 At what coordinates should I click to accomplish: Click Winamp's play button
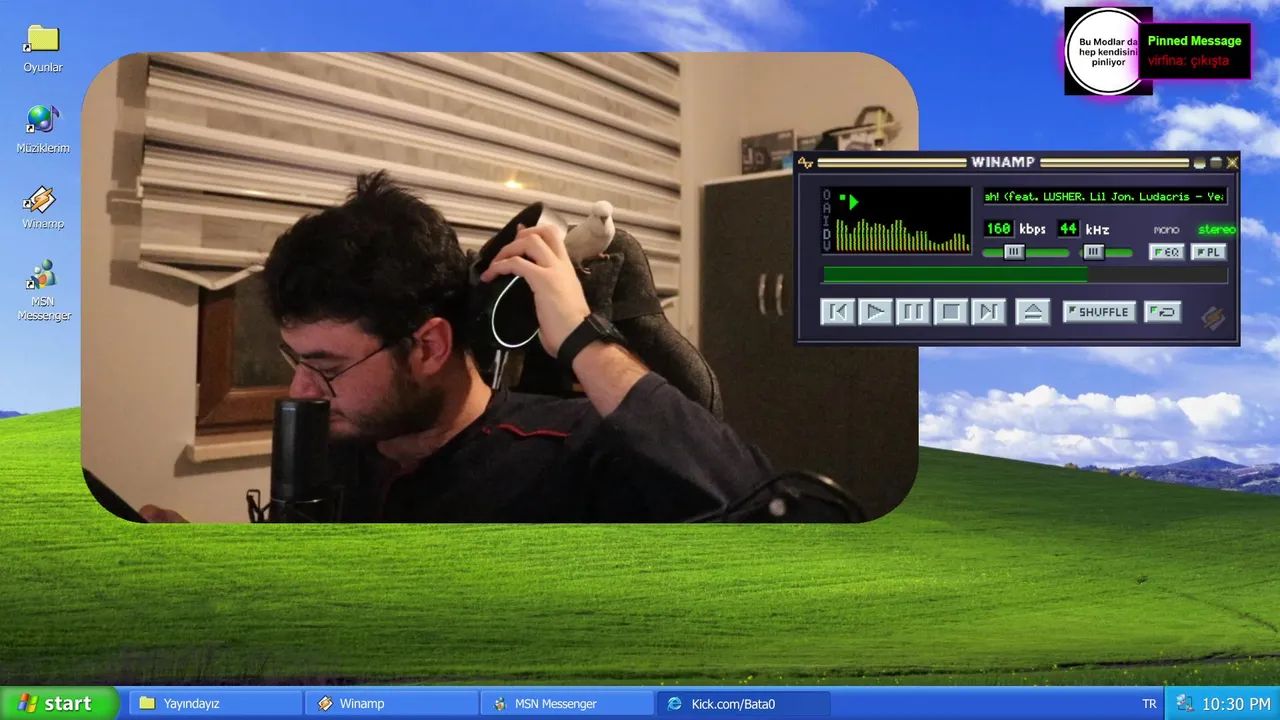click(875, 312)
